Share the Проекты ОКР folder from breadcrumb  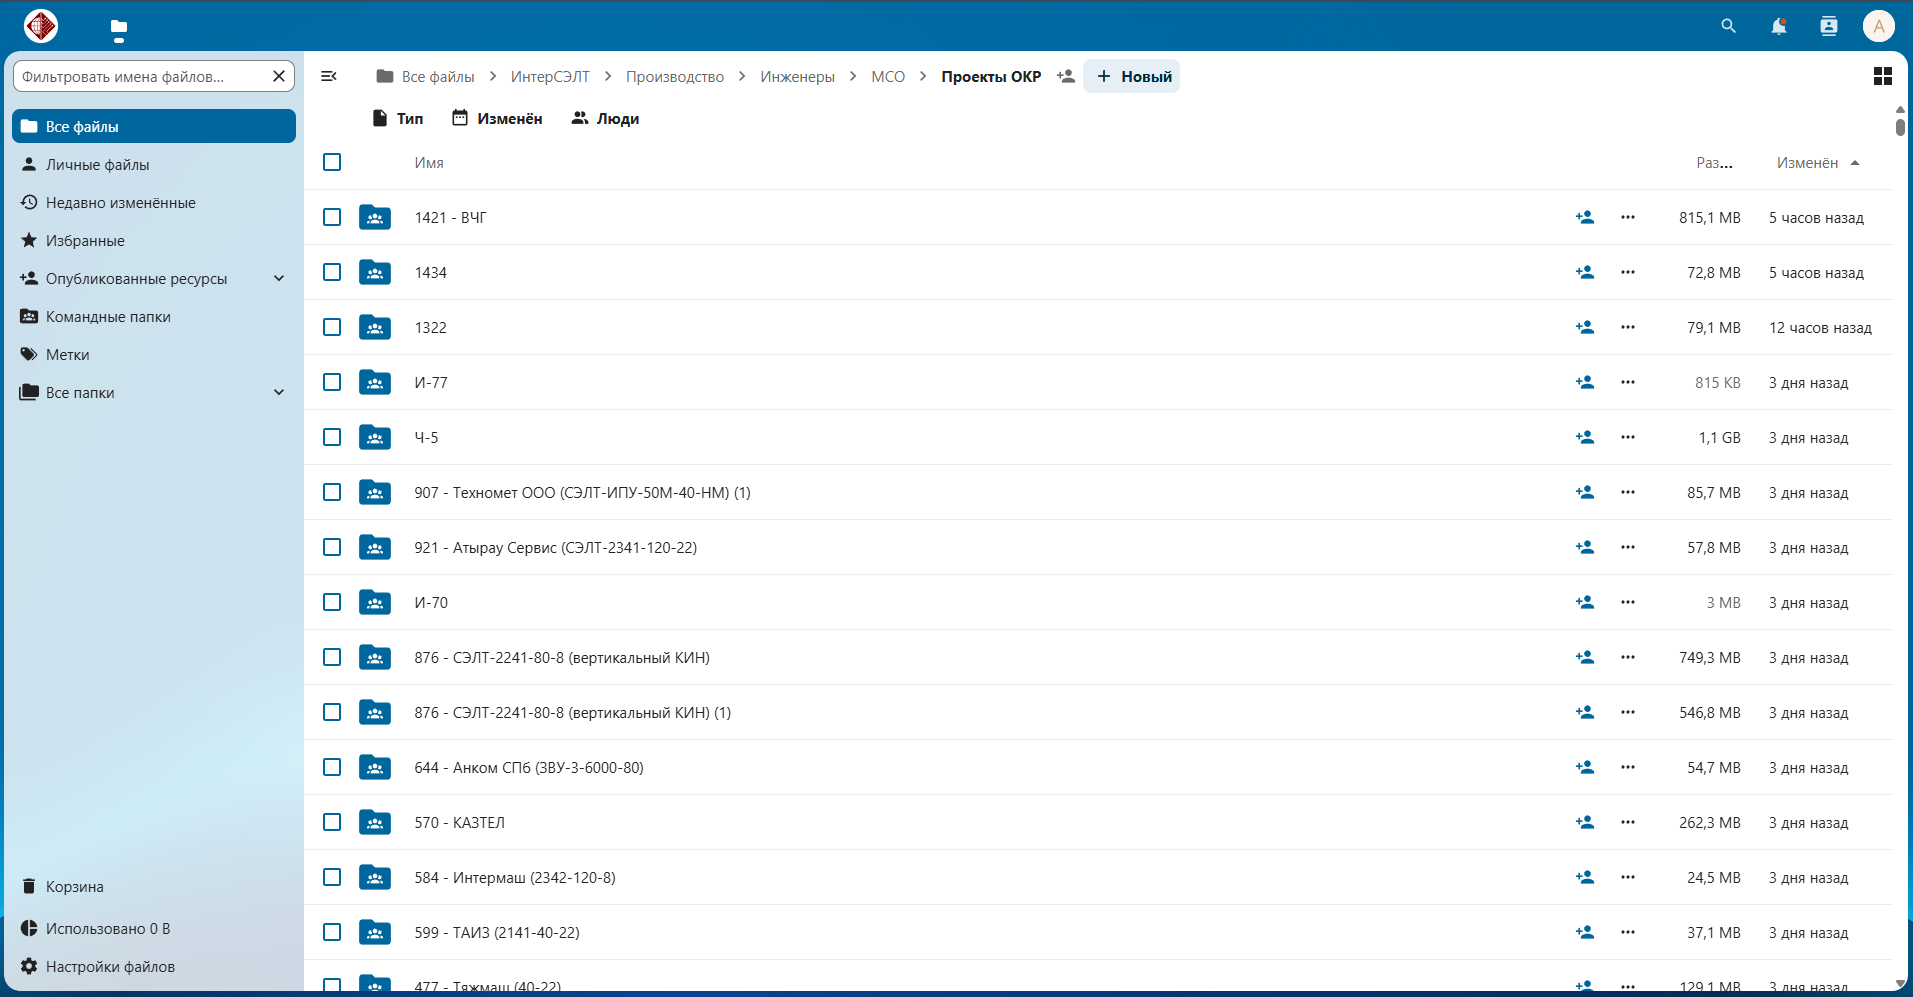1066,76
